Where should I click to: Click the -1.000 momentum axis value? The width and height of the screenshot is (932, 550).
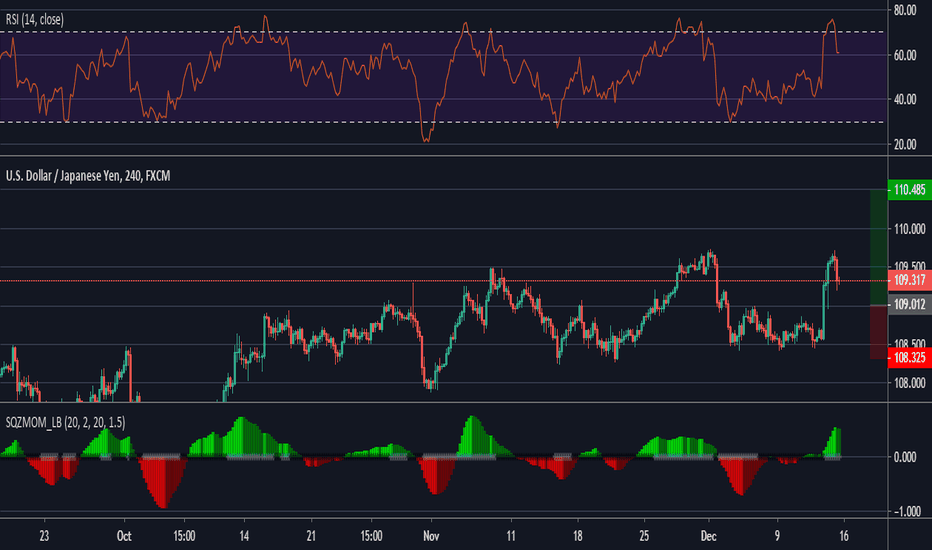907,512
